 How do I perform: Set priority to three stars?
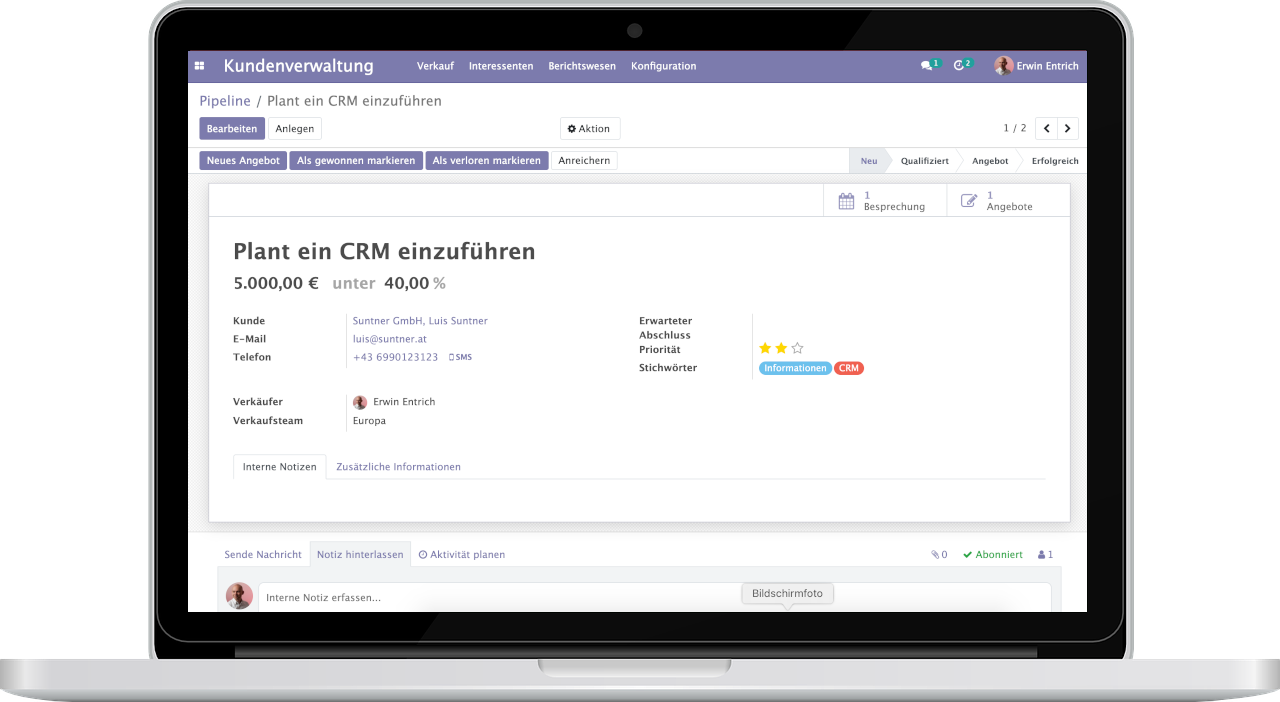coord(797,348)
